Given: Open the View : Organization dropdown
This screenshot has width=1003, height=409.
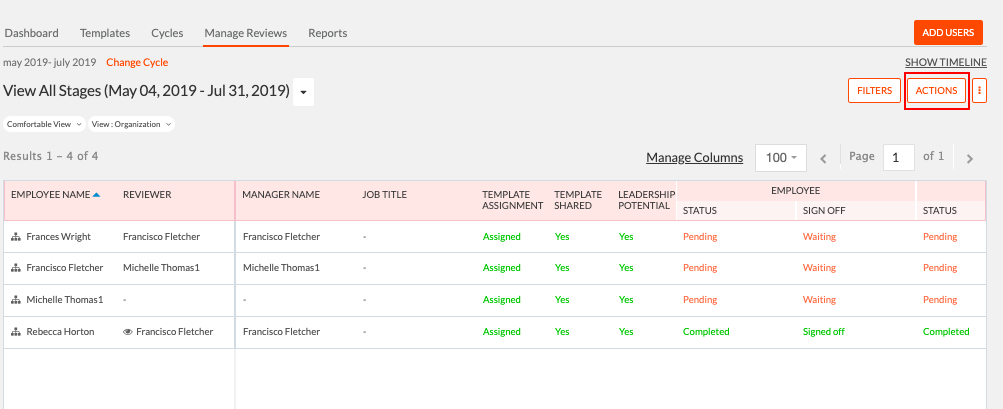Looking at the screenshot, I should [131, 124].
